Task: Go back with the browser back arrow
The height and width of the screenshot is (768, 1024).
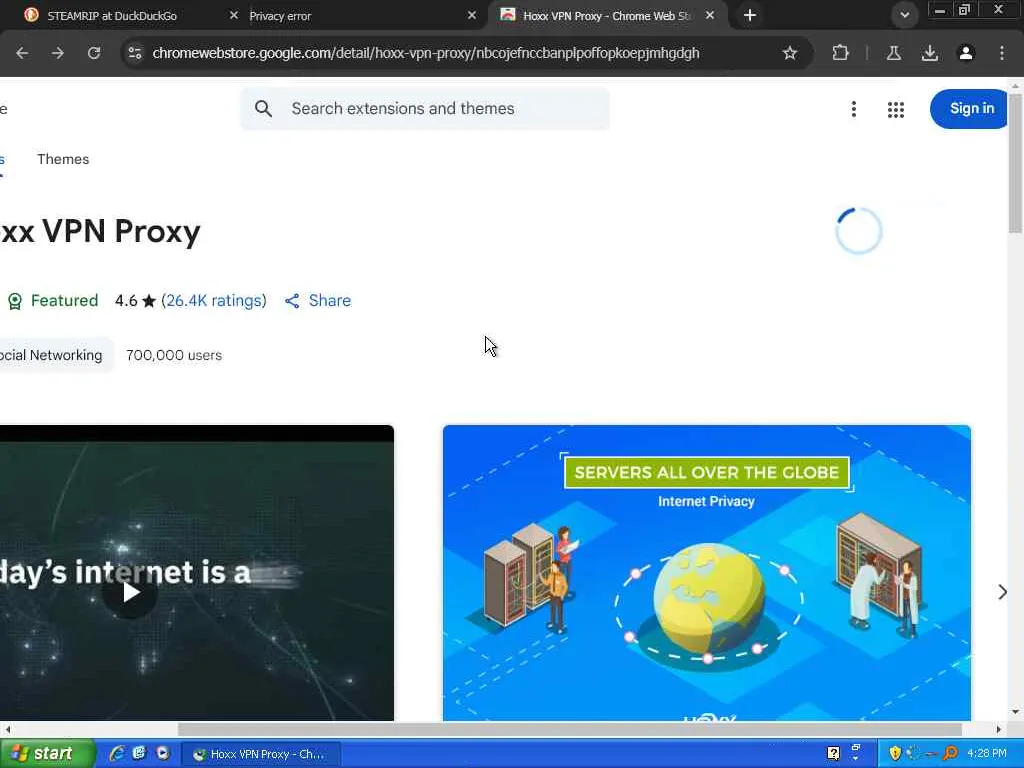Action: click(x=22, y=53)
